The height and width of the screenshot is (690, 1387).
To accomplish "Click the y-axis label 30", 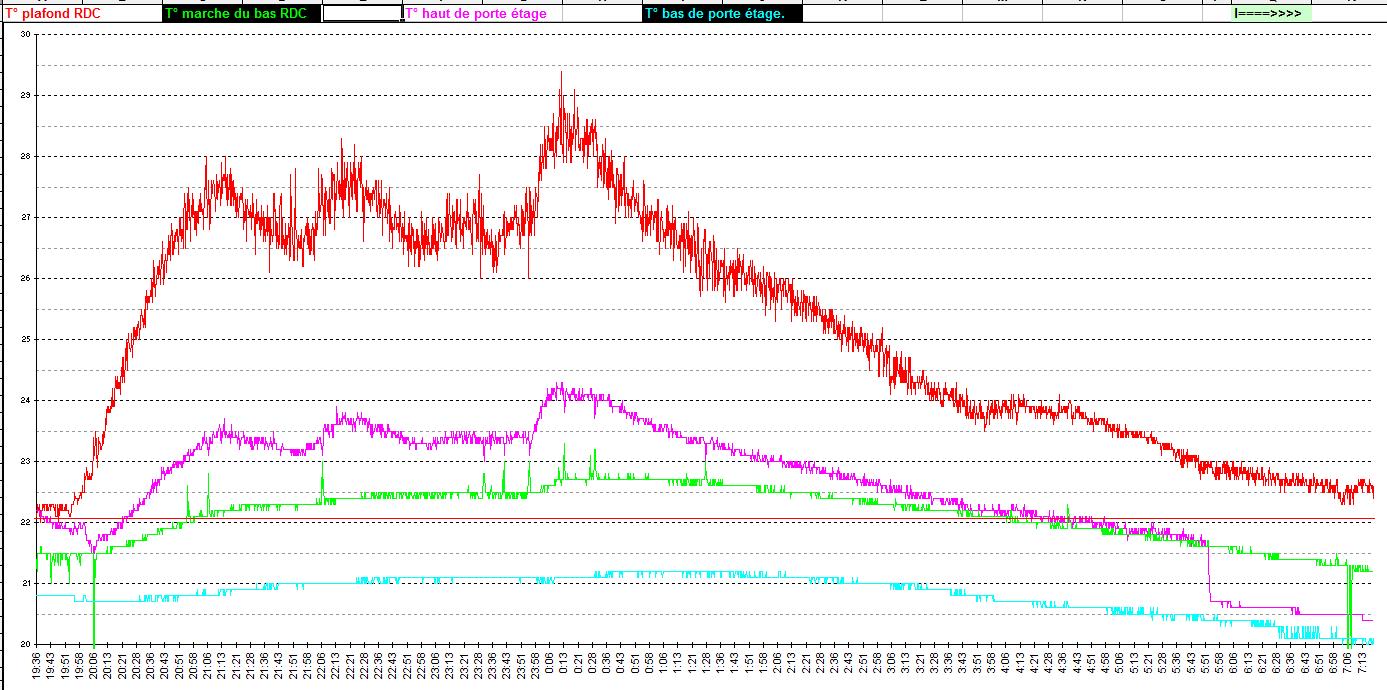I will point(26,34).
